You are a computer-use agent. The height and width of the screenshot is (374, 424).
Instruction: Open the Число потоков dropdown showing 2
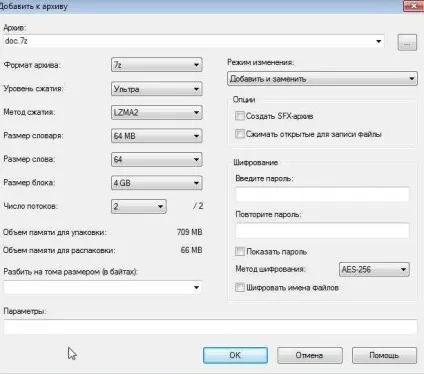pyautogui.click(x=139, y=206)
